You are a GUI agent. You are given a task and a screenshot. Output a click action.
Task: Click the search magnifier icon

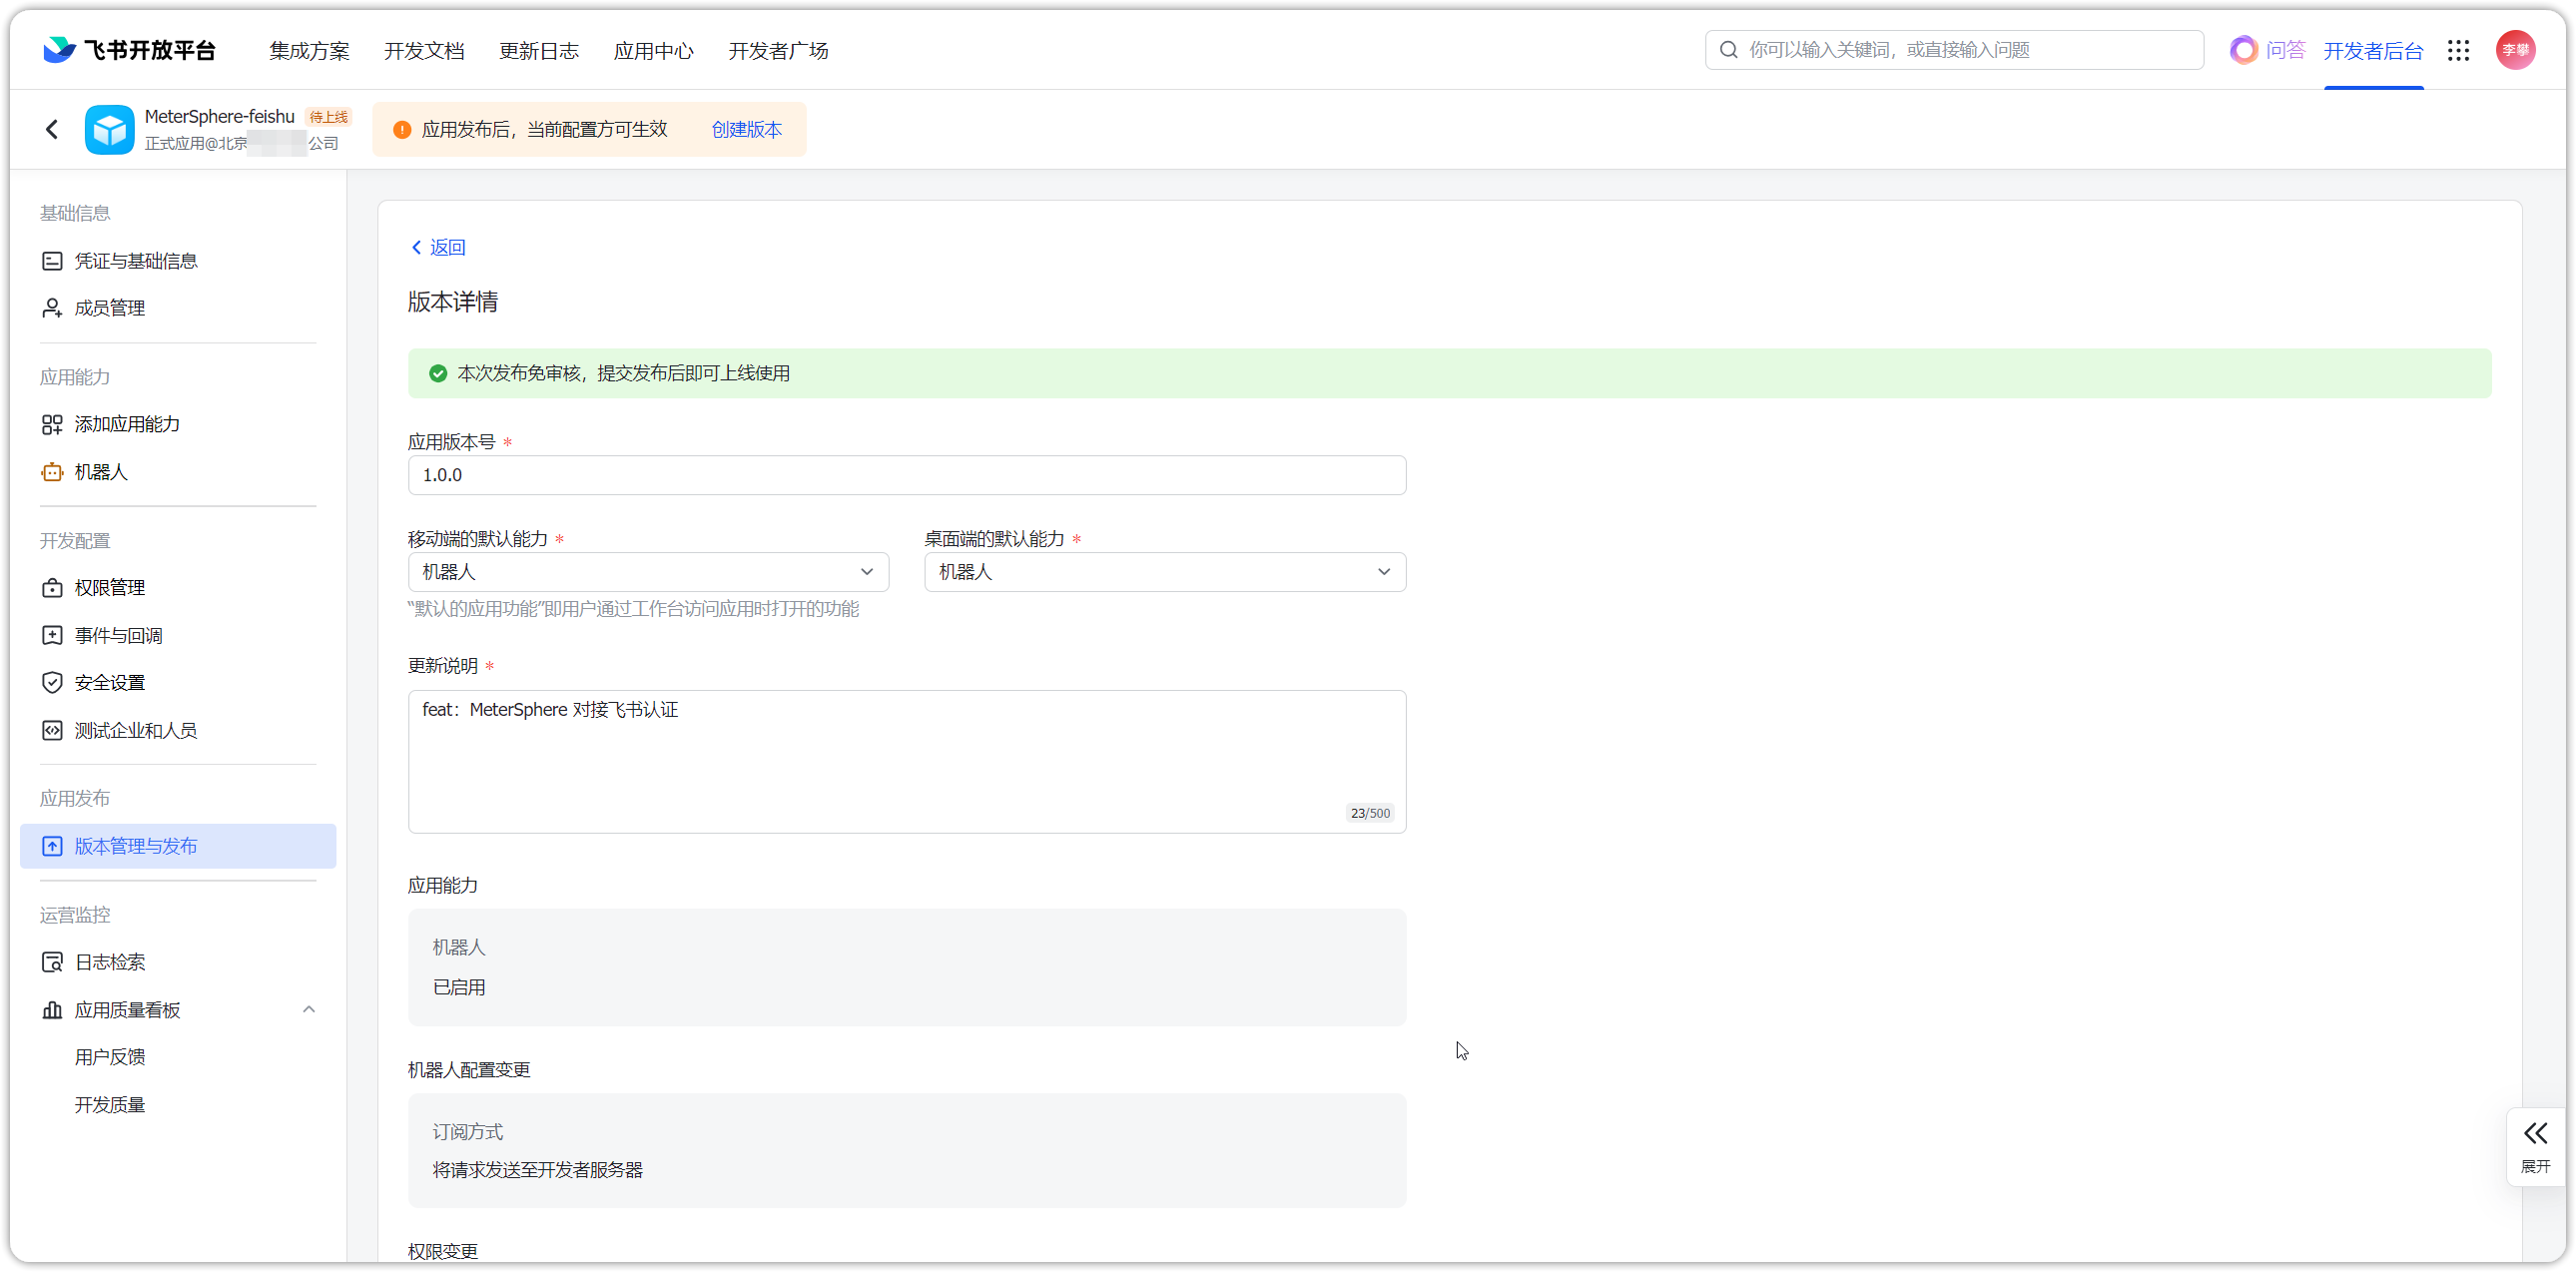point(1728,50)
